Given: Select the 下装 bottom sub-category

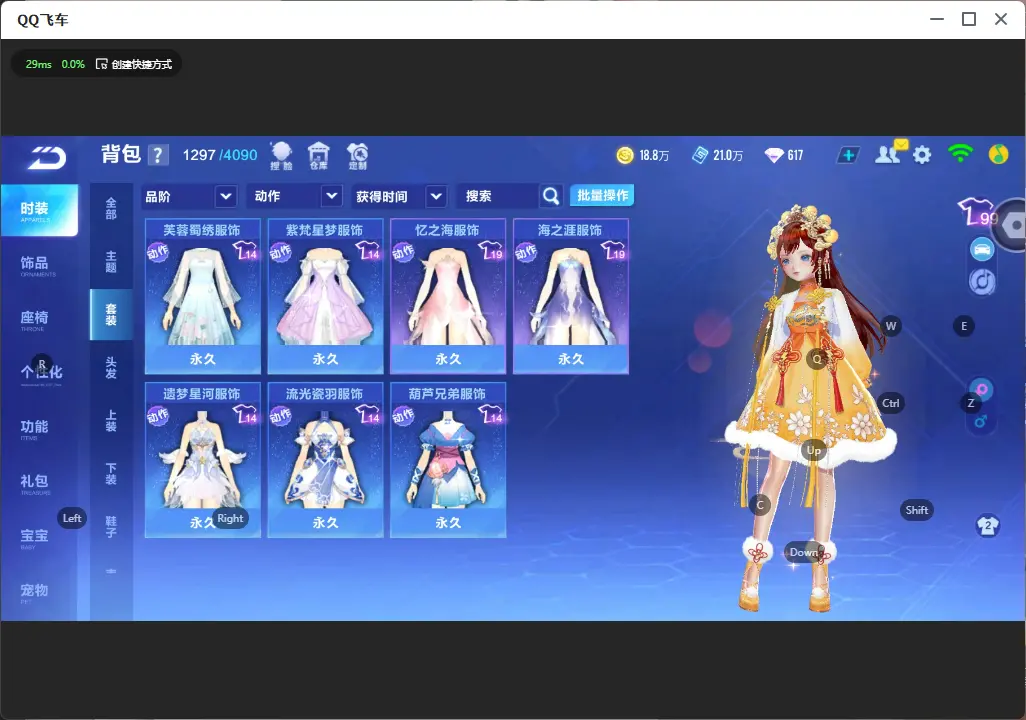Looking at the screenshot, I should coord(111,474).
